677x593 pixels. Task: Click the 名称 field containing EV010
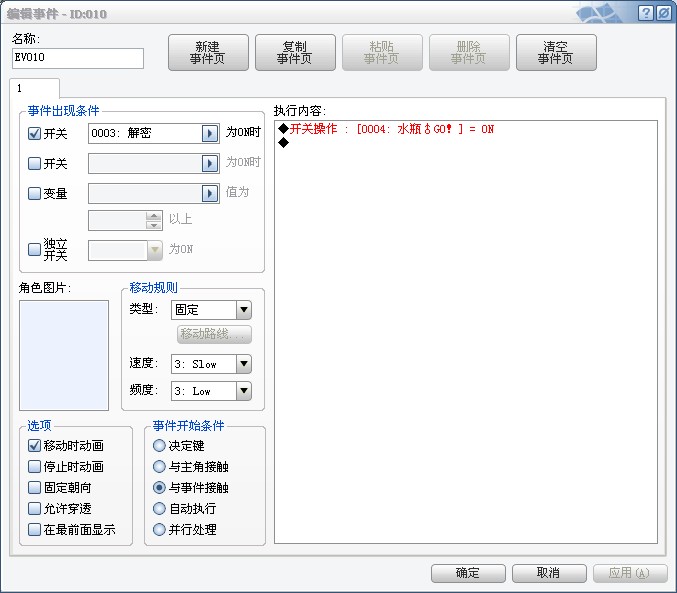[78, 58]
